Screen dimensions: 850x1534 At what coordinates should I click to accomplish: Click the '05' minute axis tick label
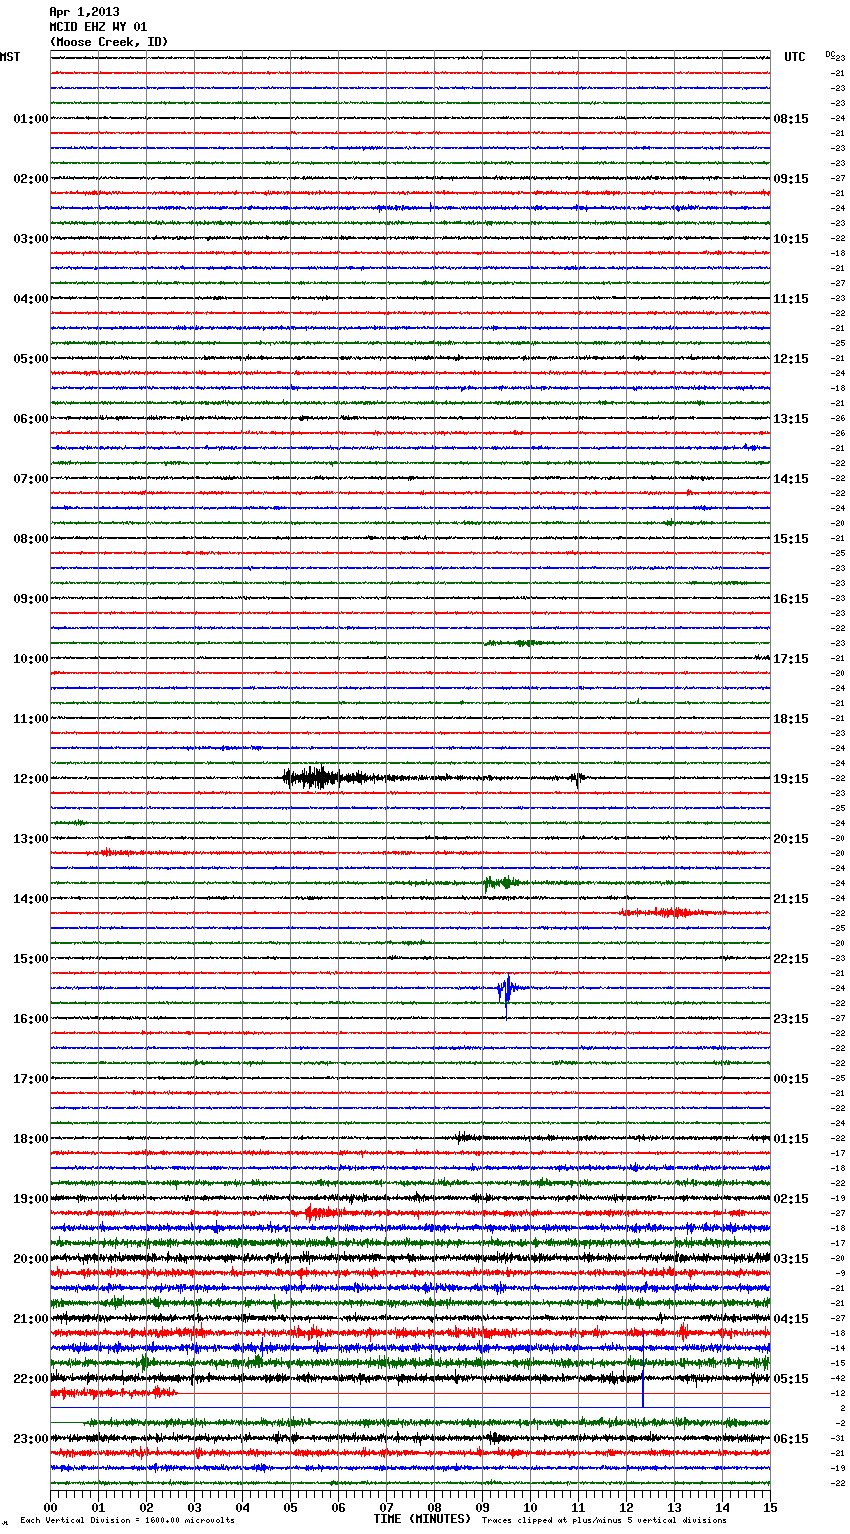click(x=290, y=1507)
